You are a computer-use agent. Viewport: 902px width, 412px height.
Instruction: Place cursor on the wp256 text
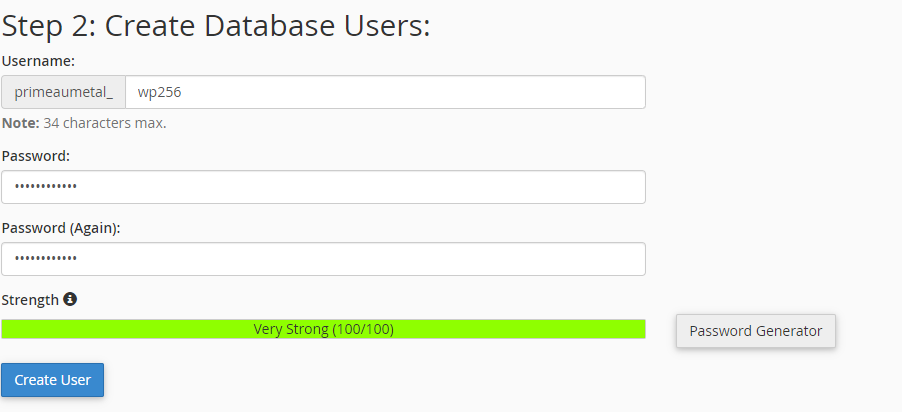[x=159, y=92]
